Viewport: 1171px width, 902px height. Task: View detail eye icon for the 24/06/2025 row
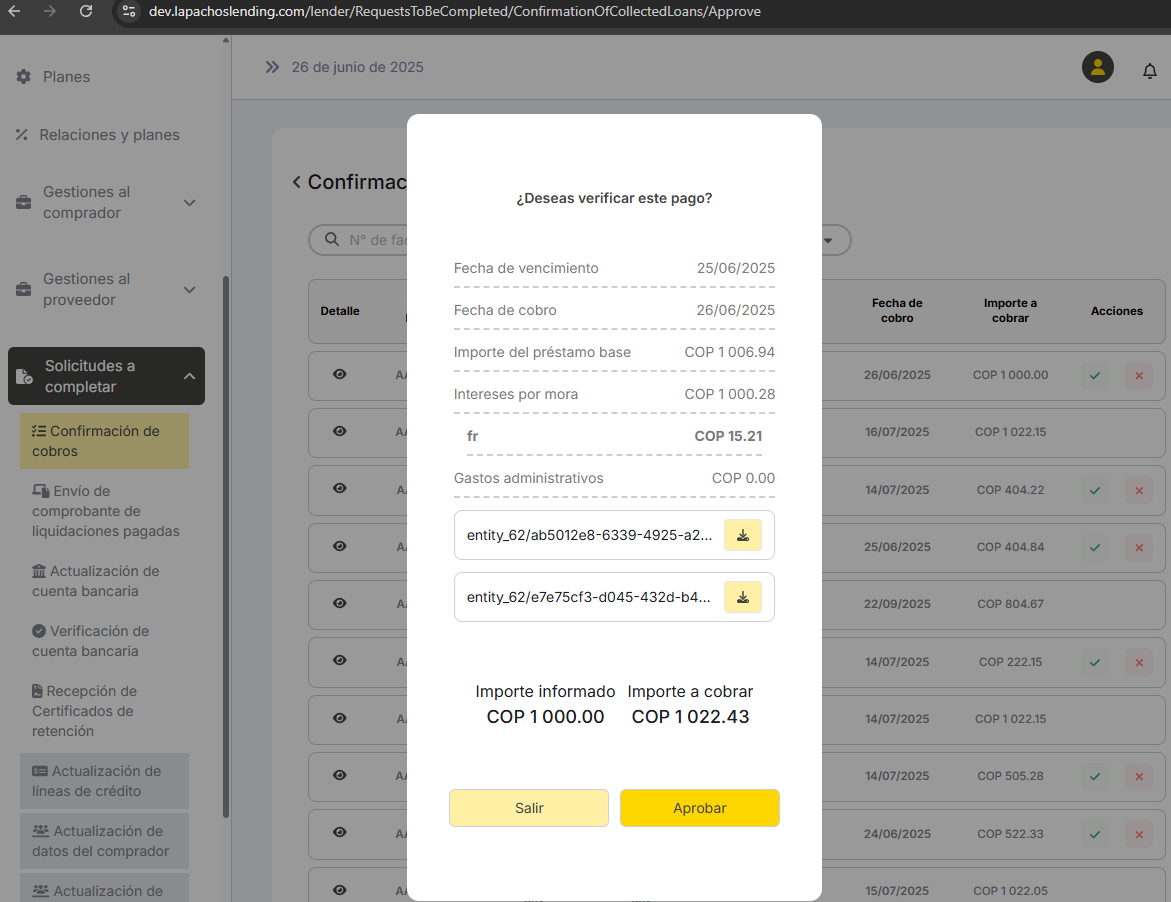339,832
